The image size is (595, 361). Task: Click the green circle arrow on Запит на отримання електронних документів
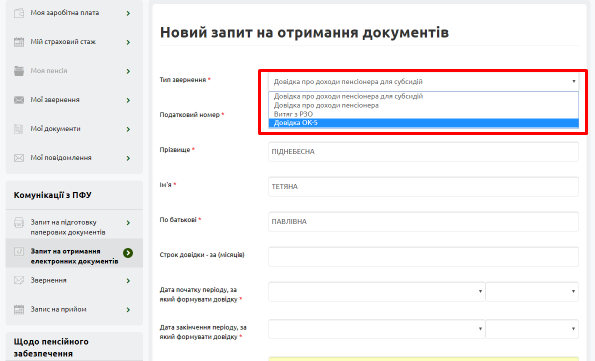pos(128,253)
